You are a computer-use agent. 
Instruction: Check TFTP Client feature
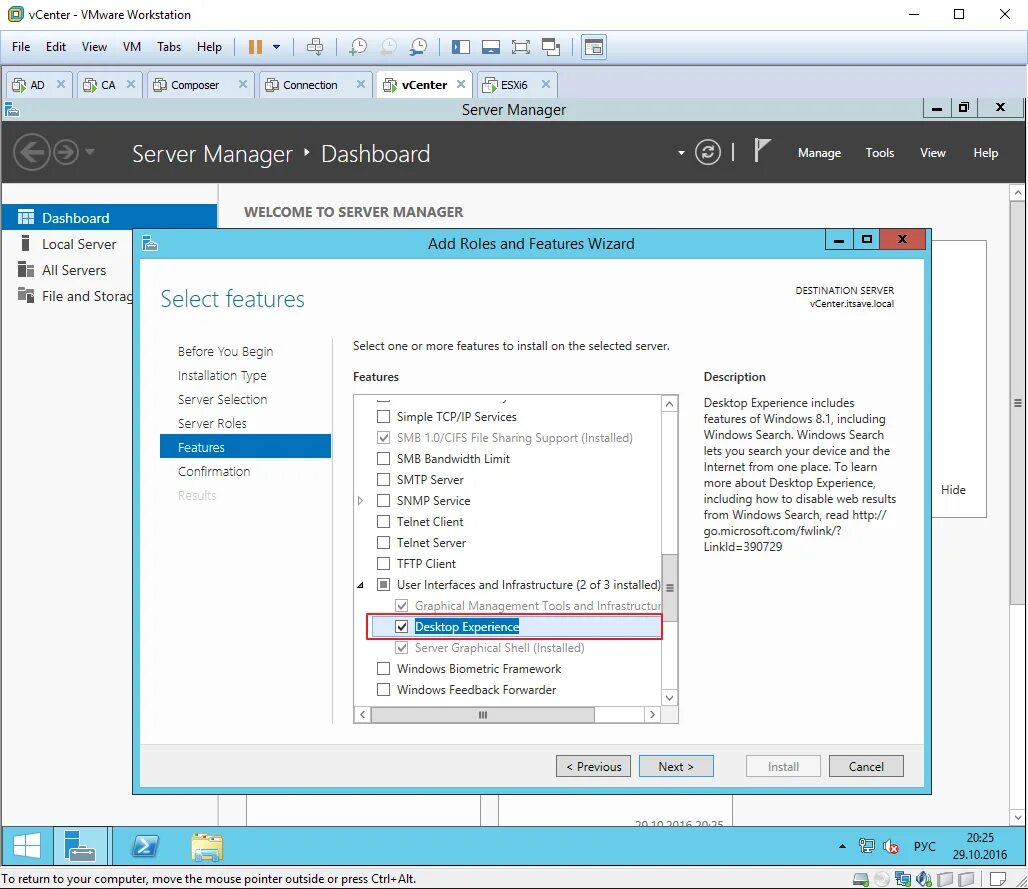click(384, 563)
